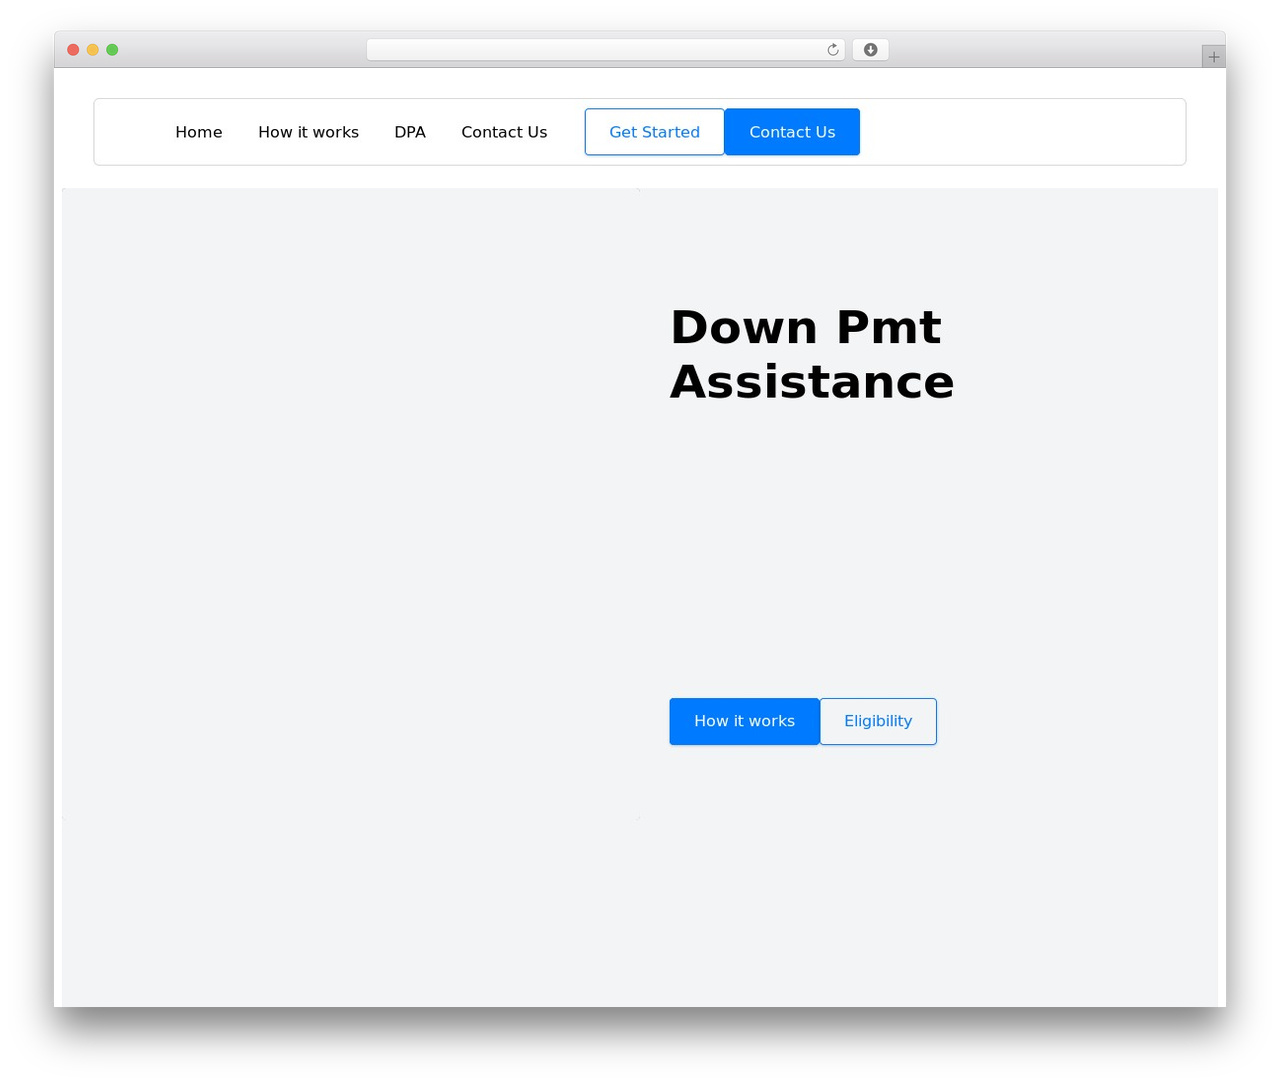The image size is (1280, 1084).
Task: Open the browser downloads icon
Action: coord(870,50)
